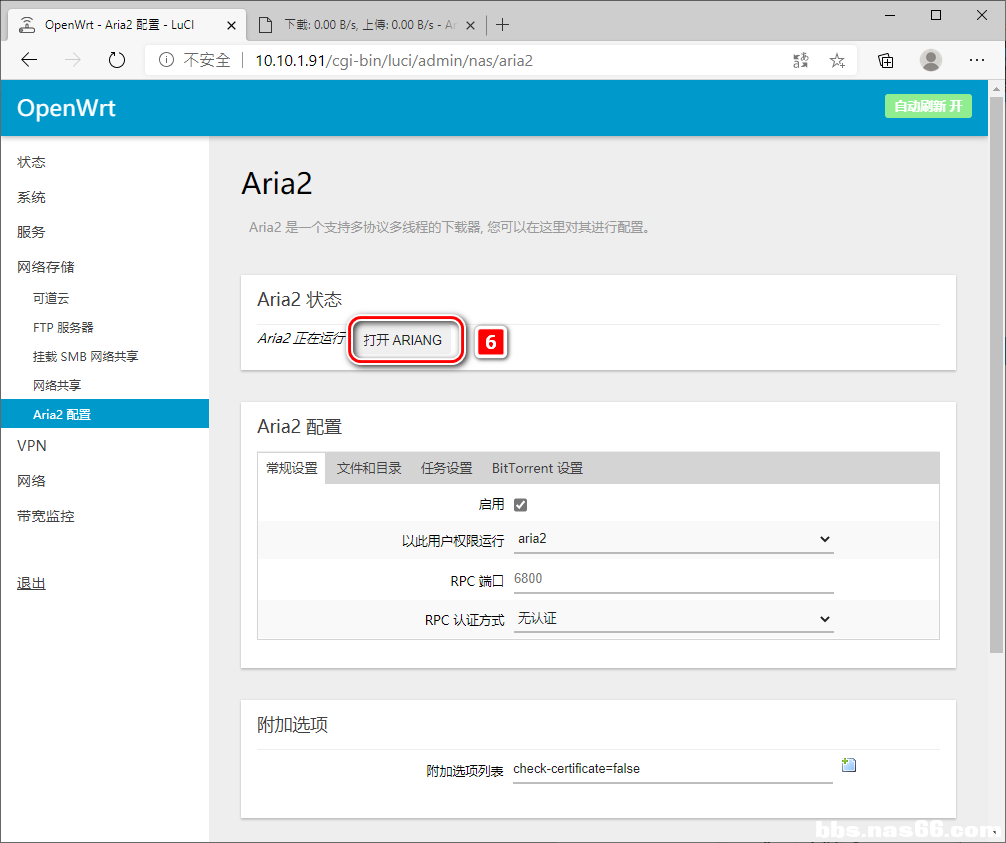This screenshot has height=843, width=1006.
Task: Click the 附加选项列表 text field
Action: pyautogui.click(x=672, y=769)
